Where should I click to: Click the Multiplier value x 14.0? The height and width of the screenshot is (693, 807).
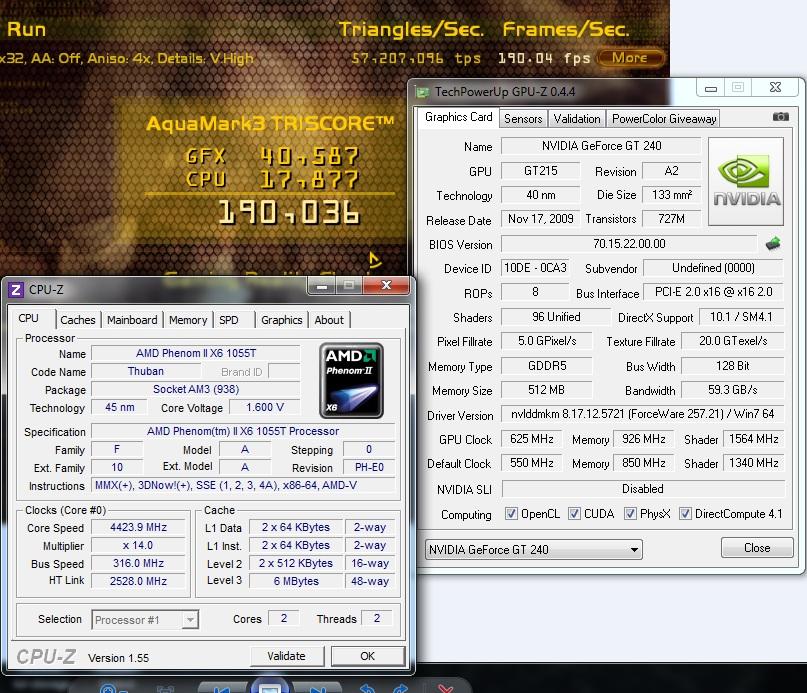pos(138,545)
